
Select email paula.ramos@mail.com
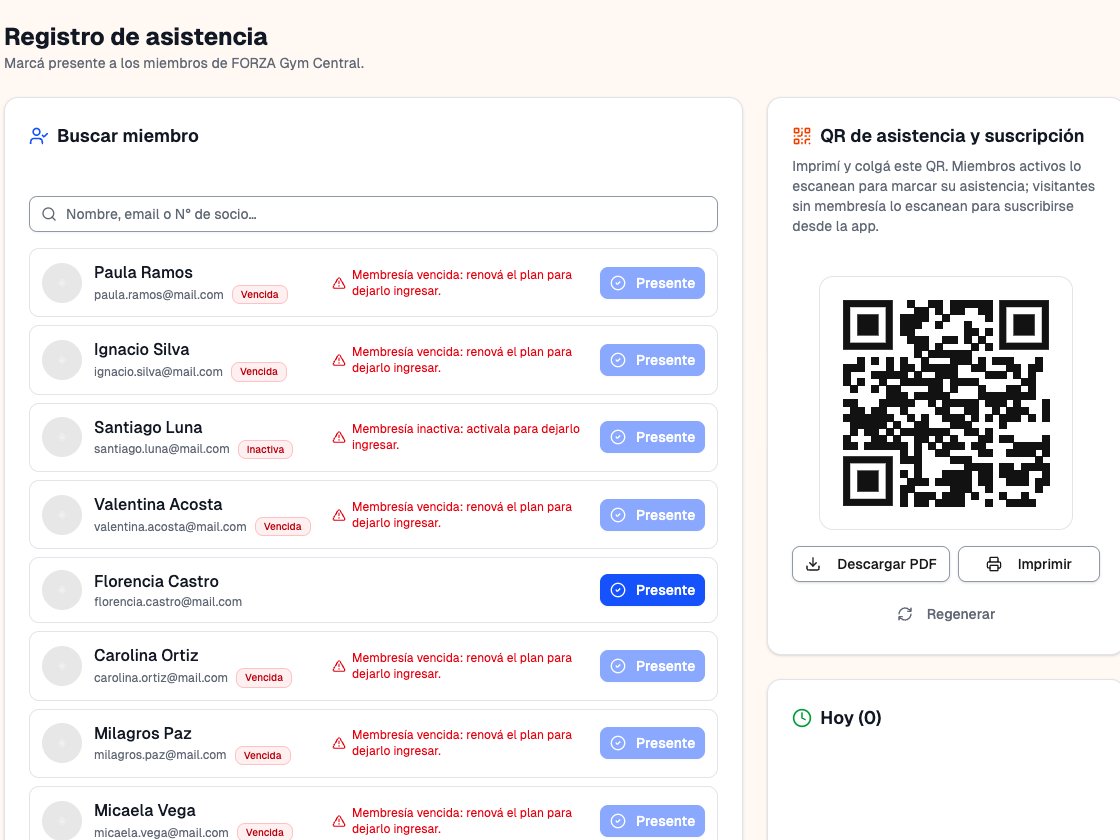(x=159, y=295)
